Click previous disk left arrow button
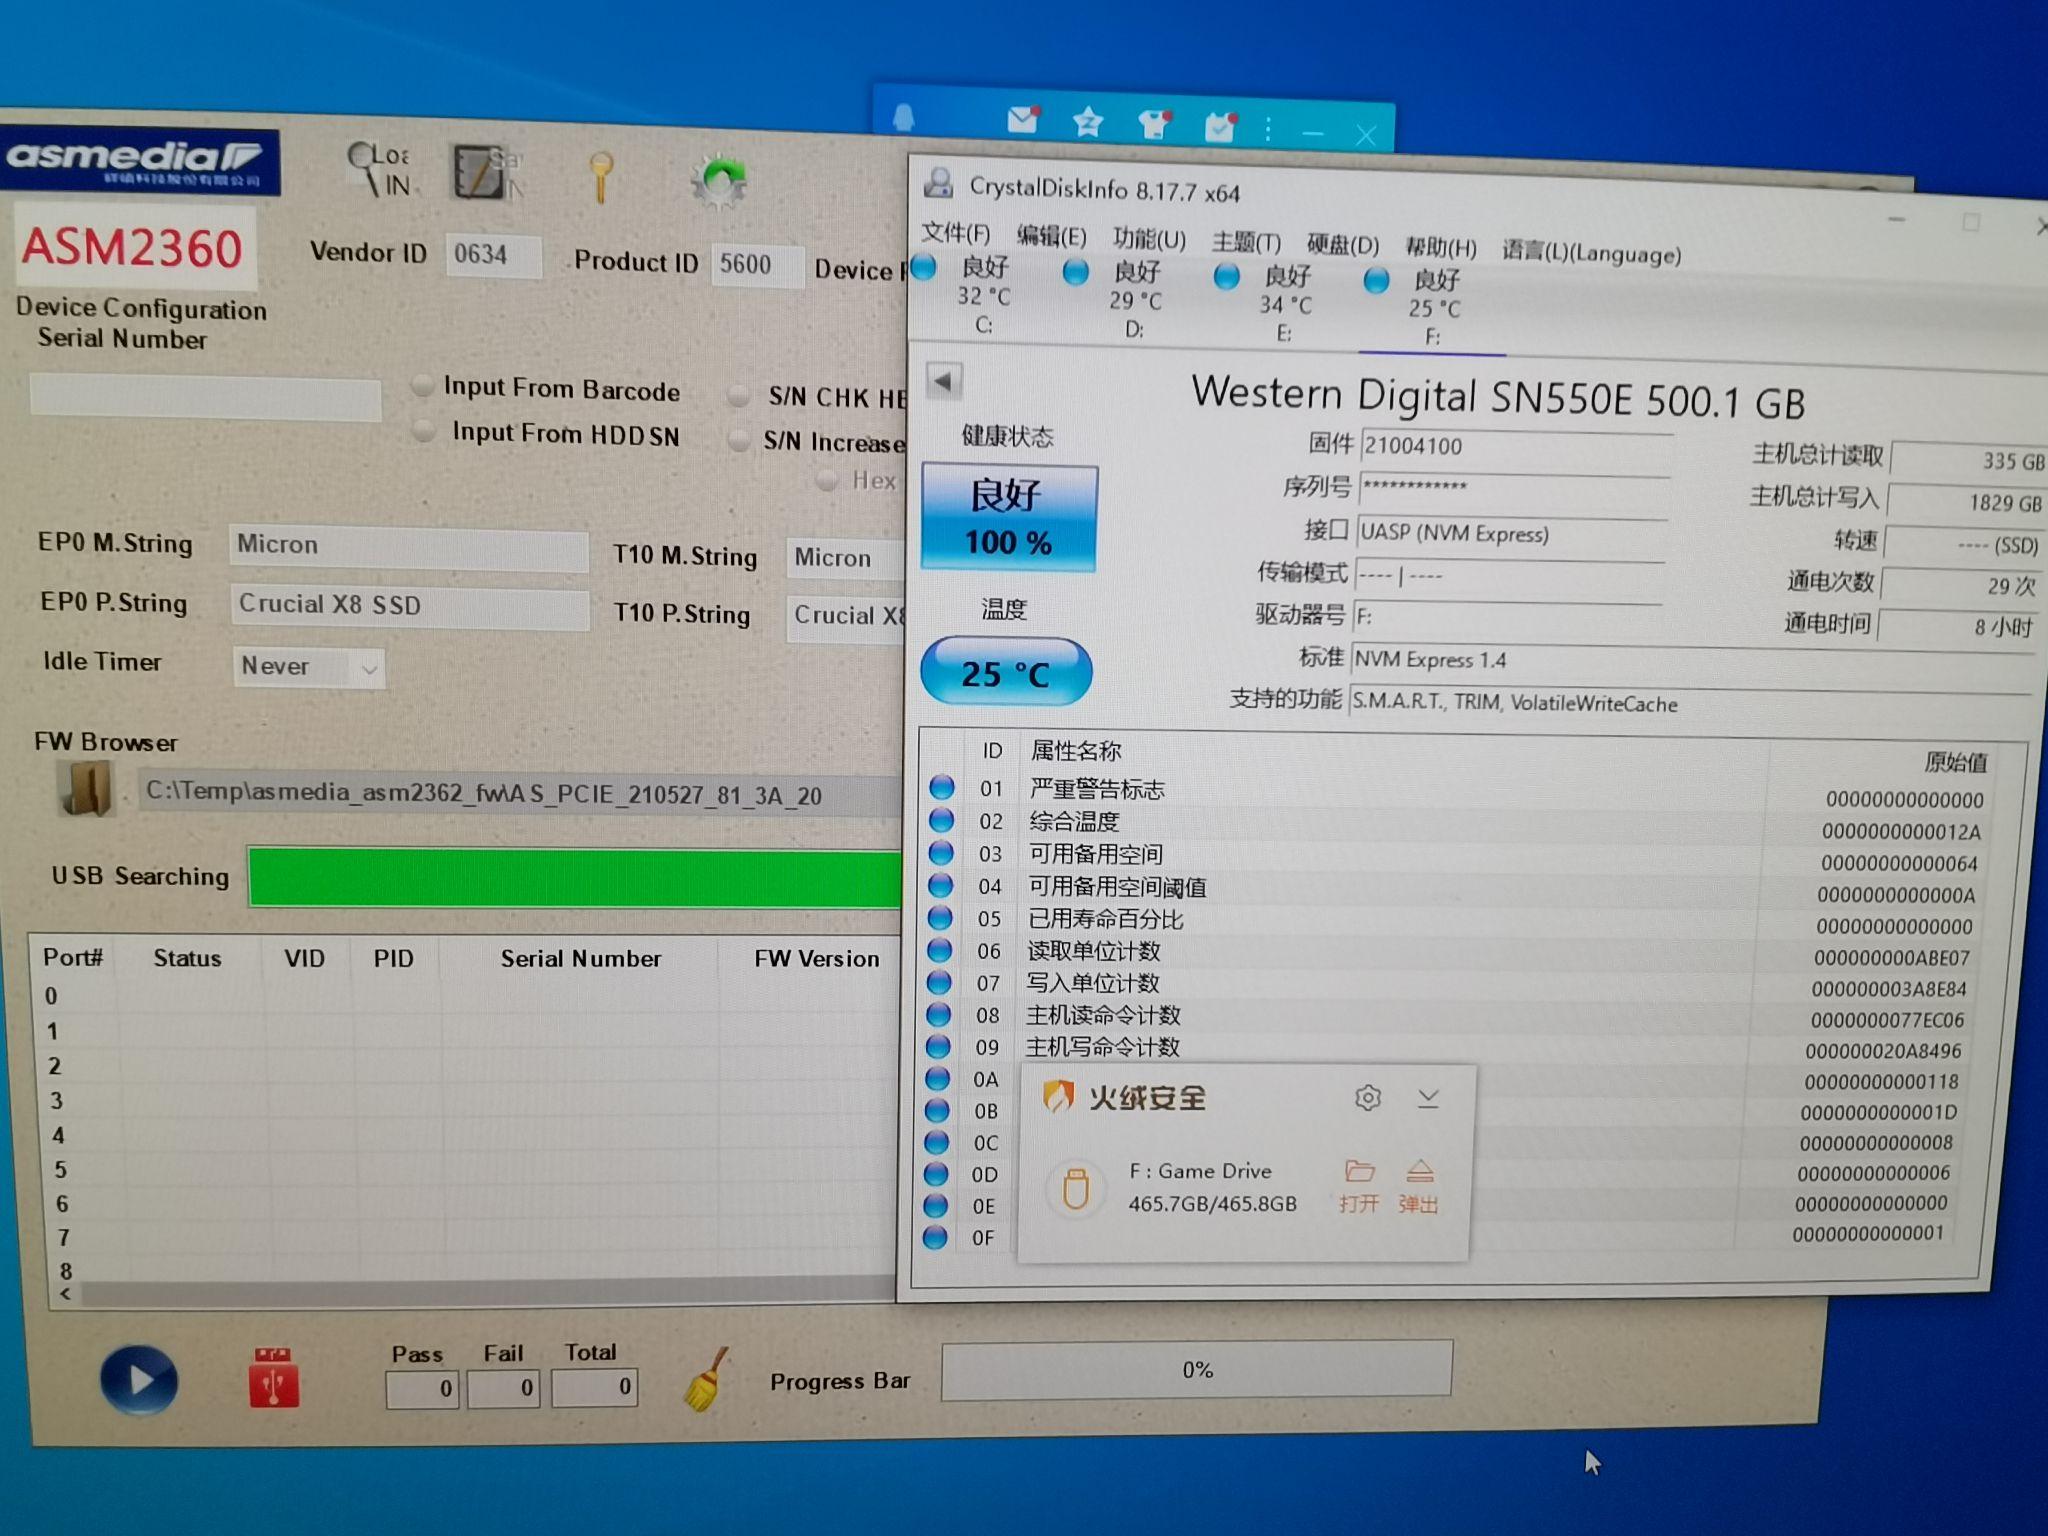 click(943, 380)
